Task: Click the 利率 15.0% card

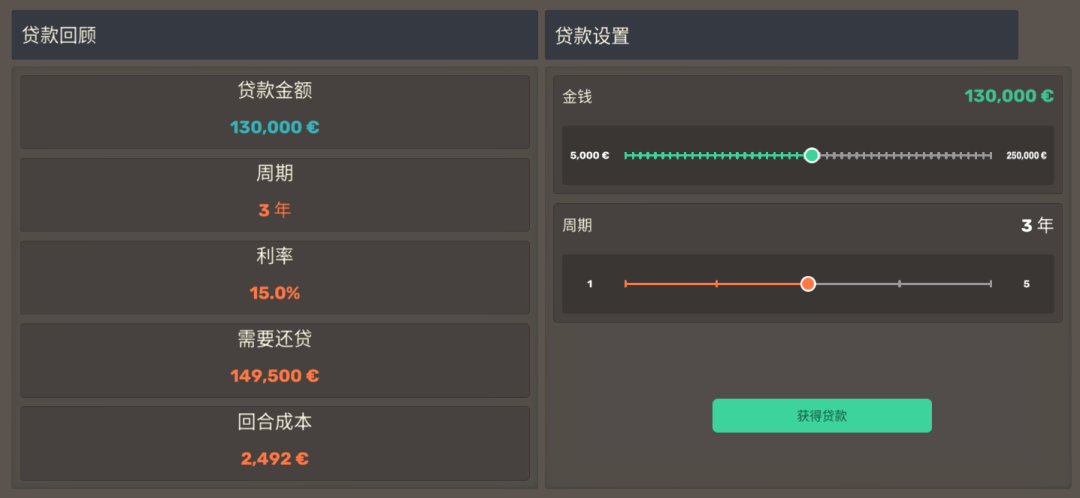Action: click(275, 278)
